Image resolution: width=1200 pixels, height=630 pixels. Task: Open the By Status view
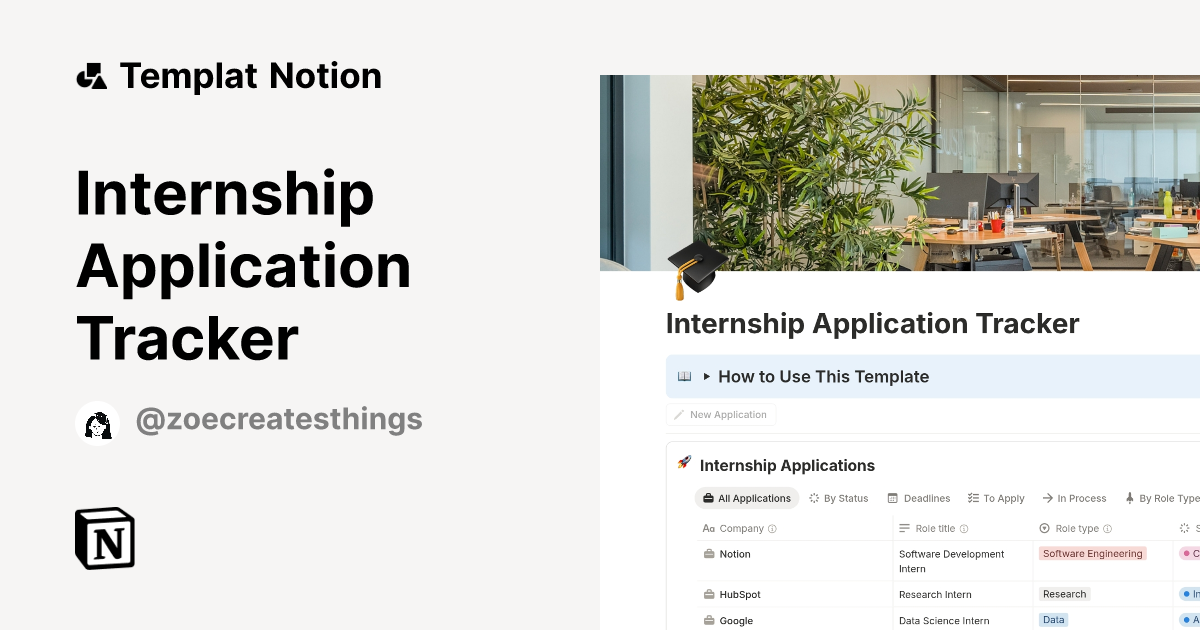838,498
